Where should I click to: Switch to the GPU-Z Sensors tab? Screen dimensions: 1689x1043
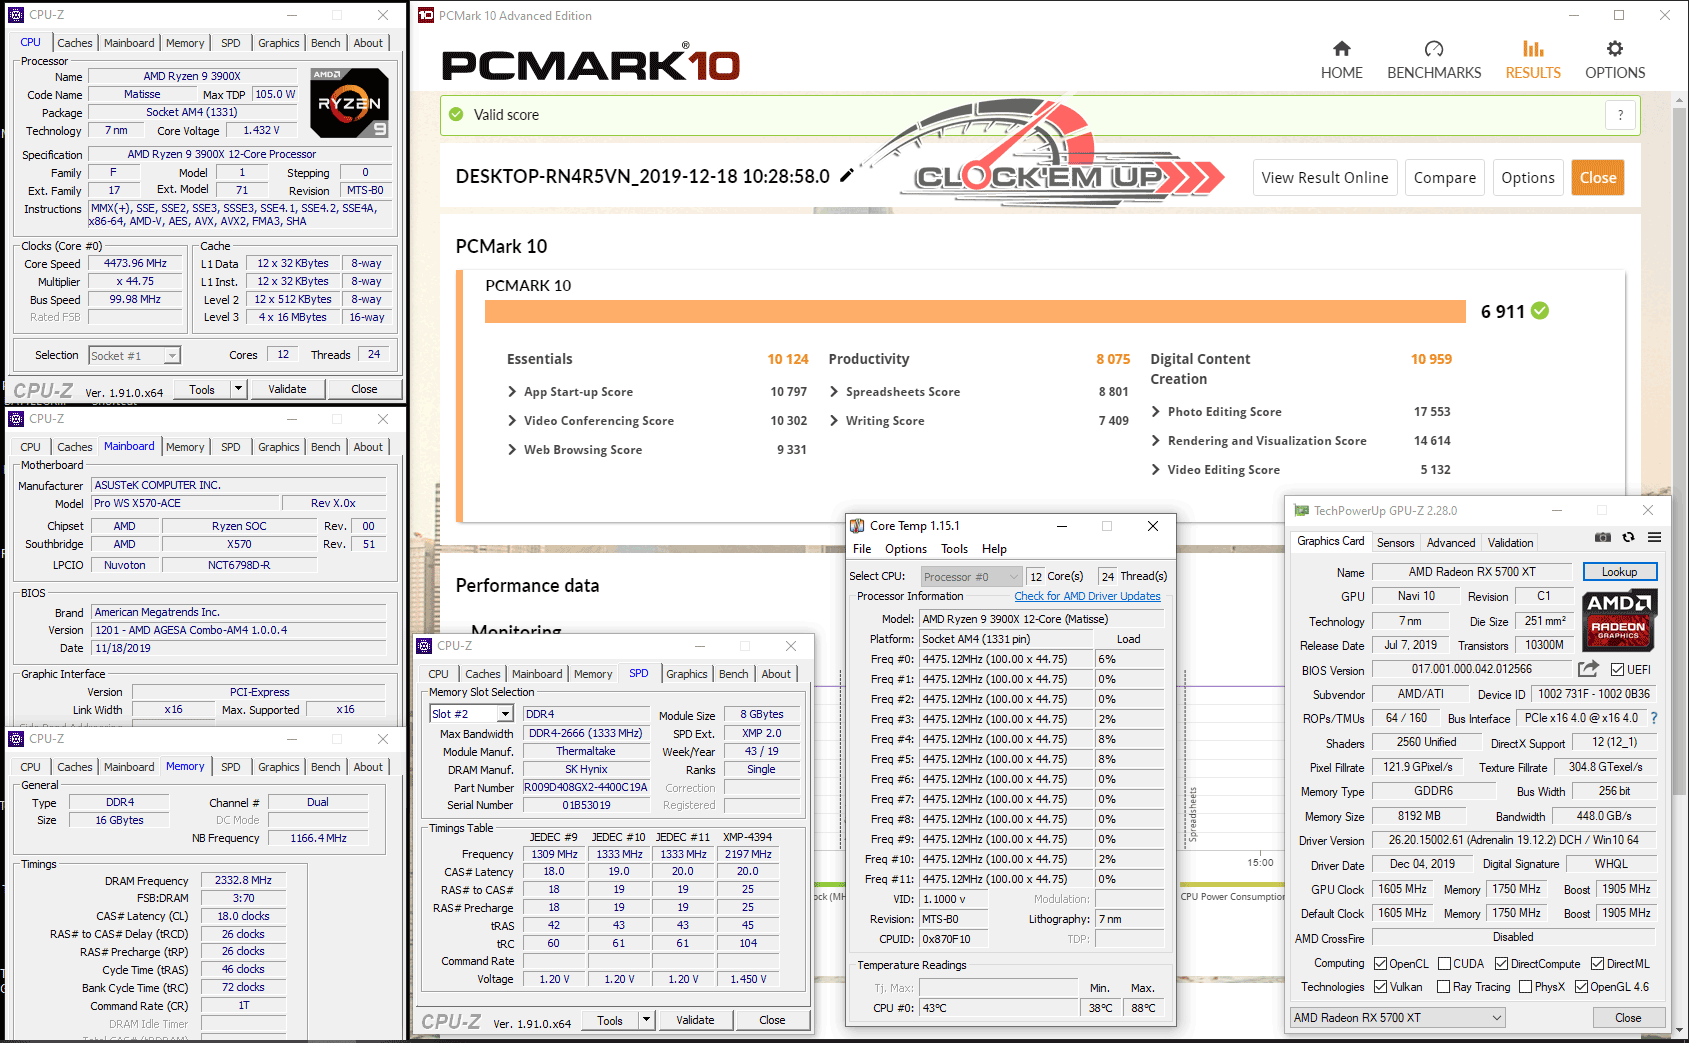pos(1395,543)
